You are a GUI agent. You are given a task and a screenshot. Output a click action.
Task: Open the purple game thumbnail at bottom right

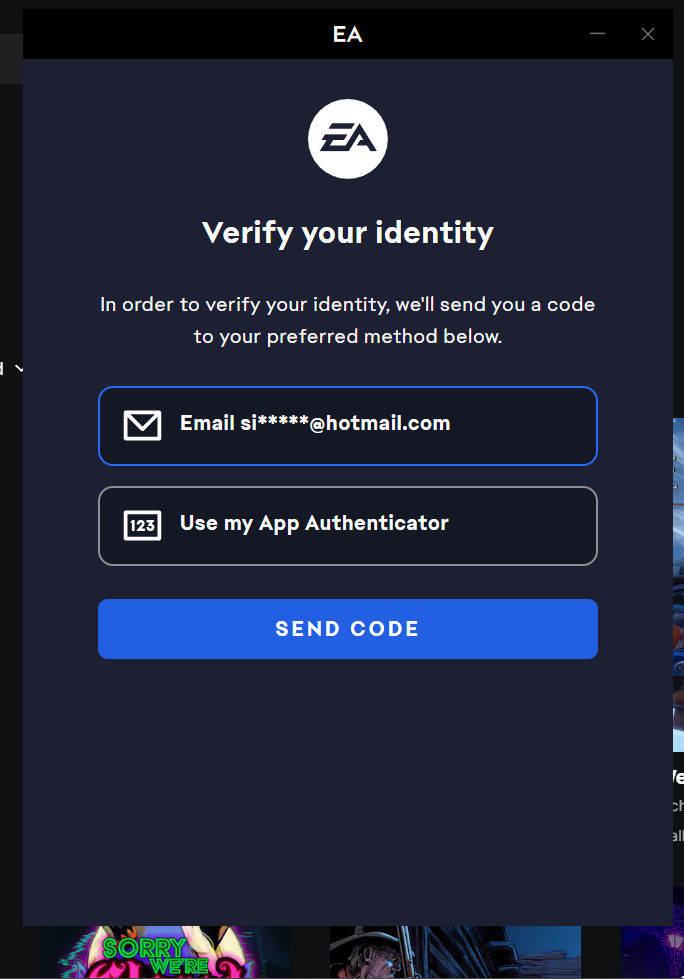pyautogui.click(x=652, y=955)
